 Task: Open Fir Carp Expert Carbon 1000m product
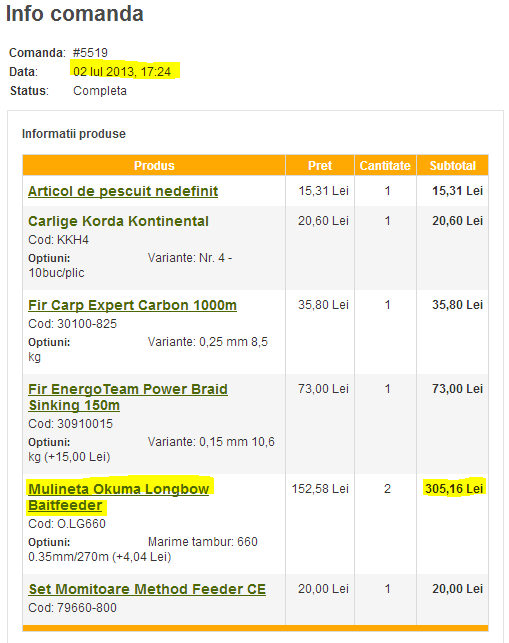point(132,305)
